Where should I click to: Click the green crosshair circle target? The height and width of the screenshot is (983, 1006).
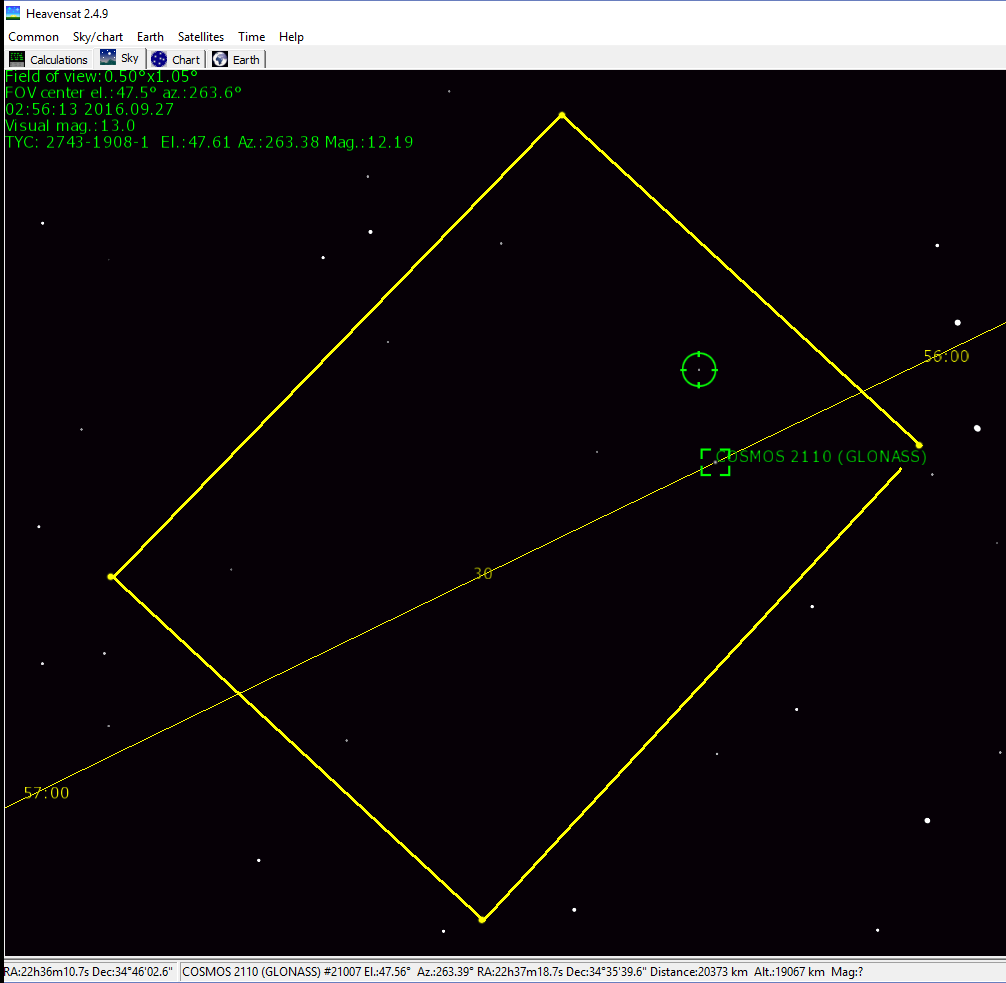point(699,369)
